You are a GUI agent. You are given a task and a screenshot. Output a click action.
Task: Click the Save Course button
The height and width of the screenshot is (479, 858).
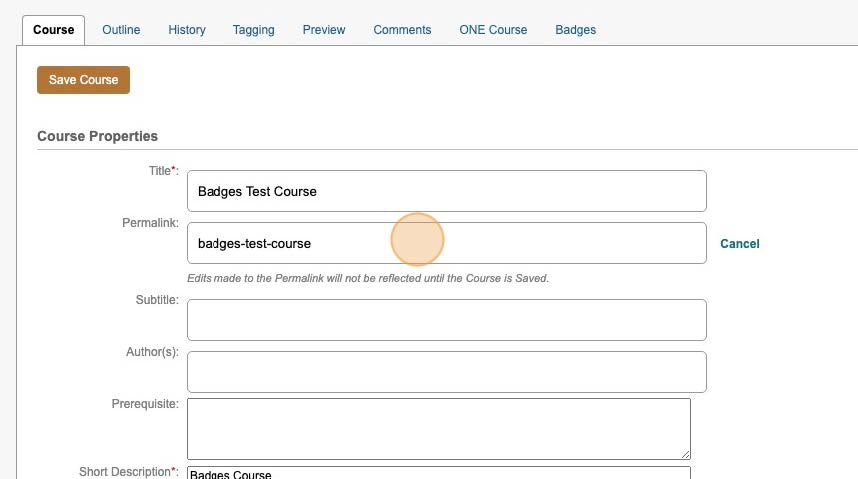pos(83,80)
